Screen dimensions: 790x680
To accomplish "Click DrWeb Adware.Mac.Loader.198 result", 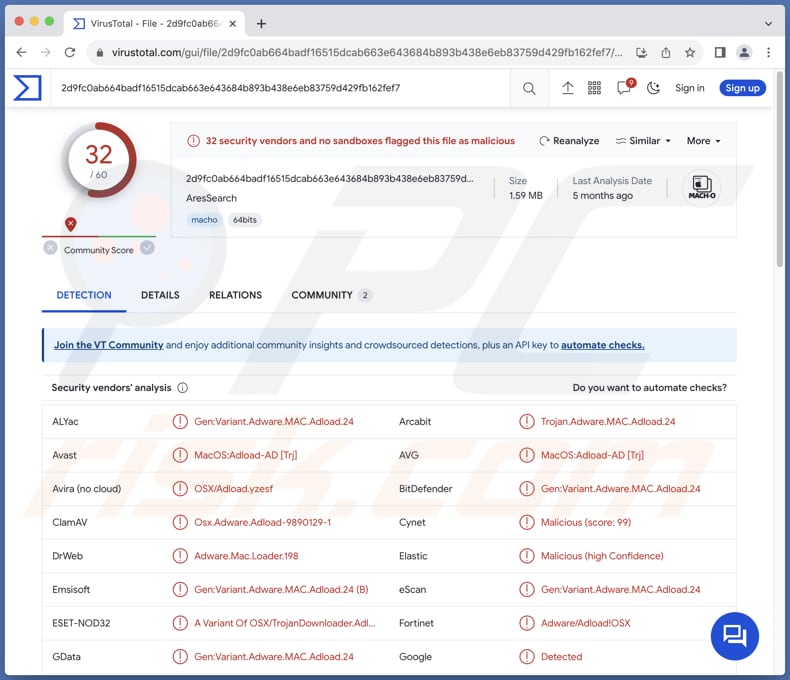I will tap(246, 556).
